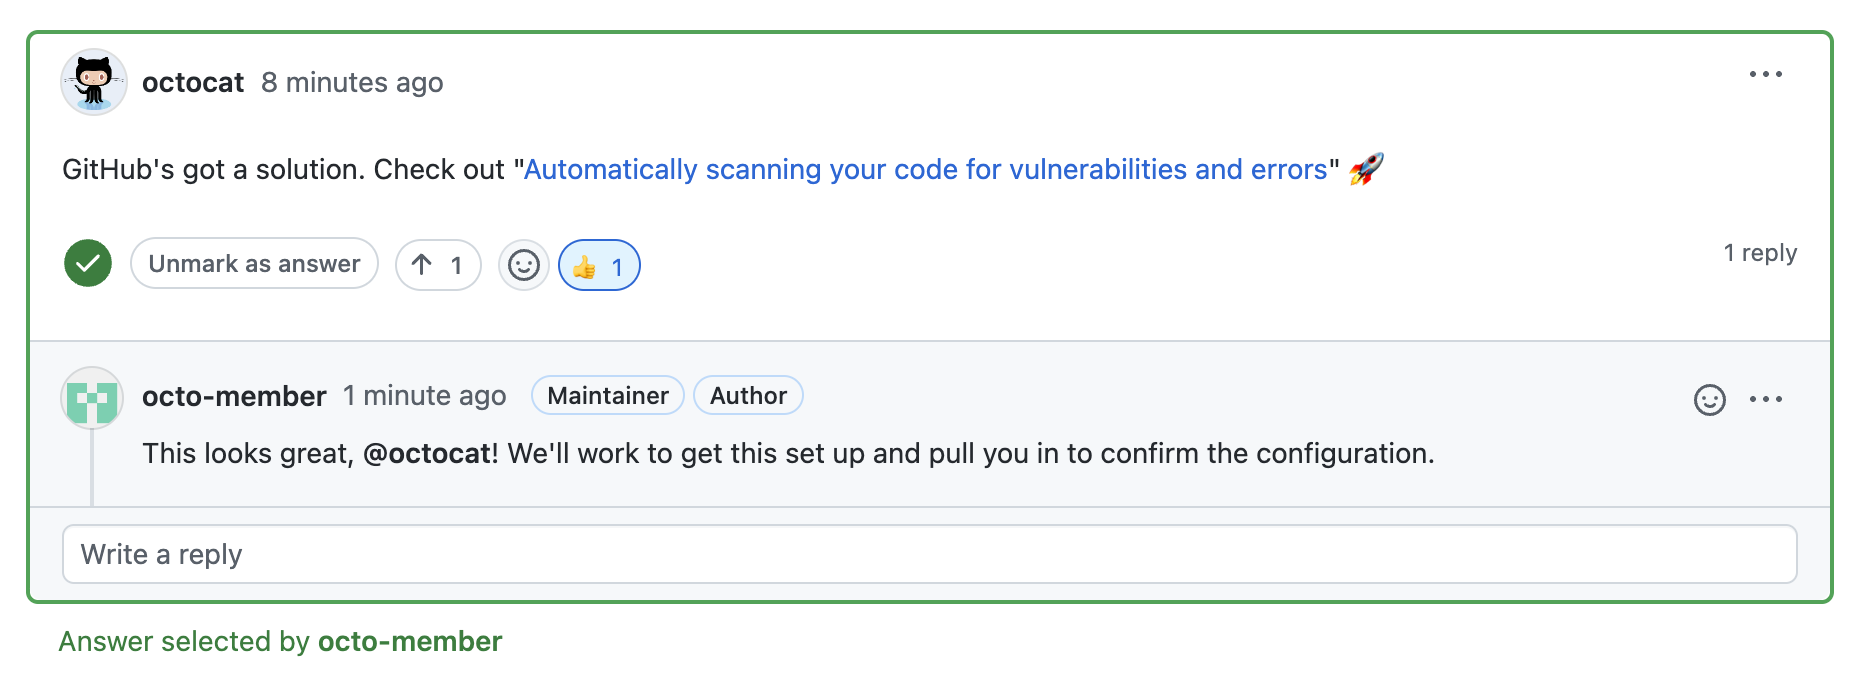Upvote octocat's answer

[438, 265]
